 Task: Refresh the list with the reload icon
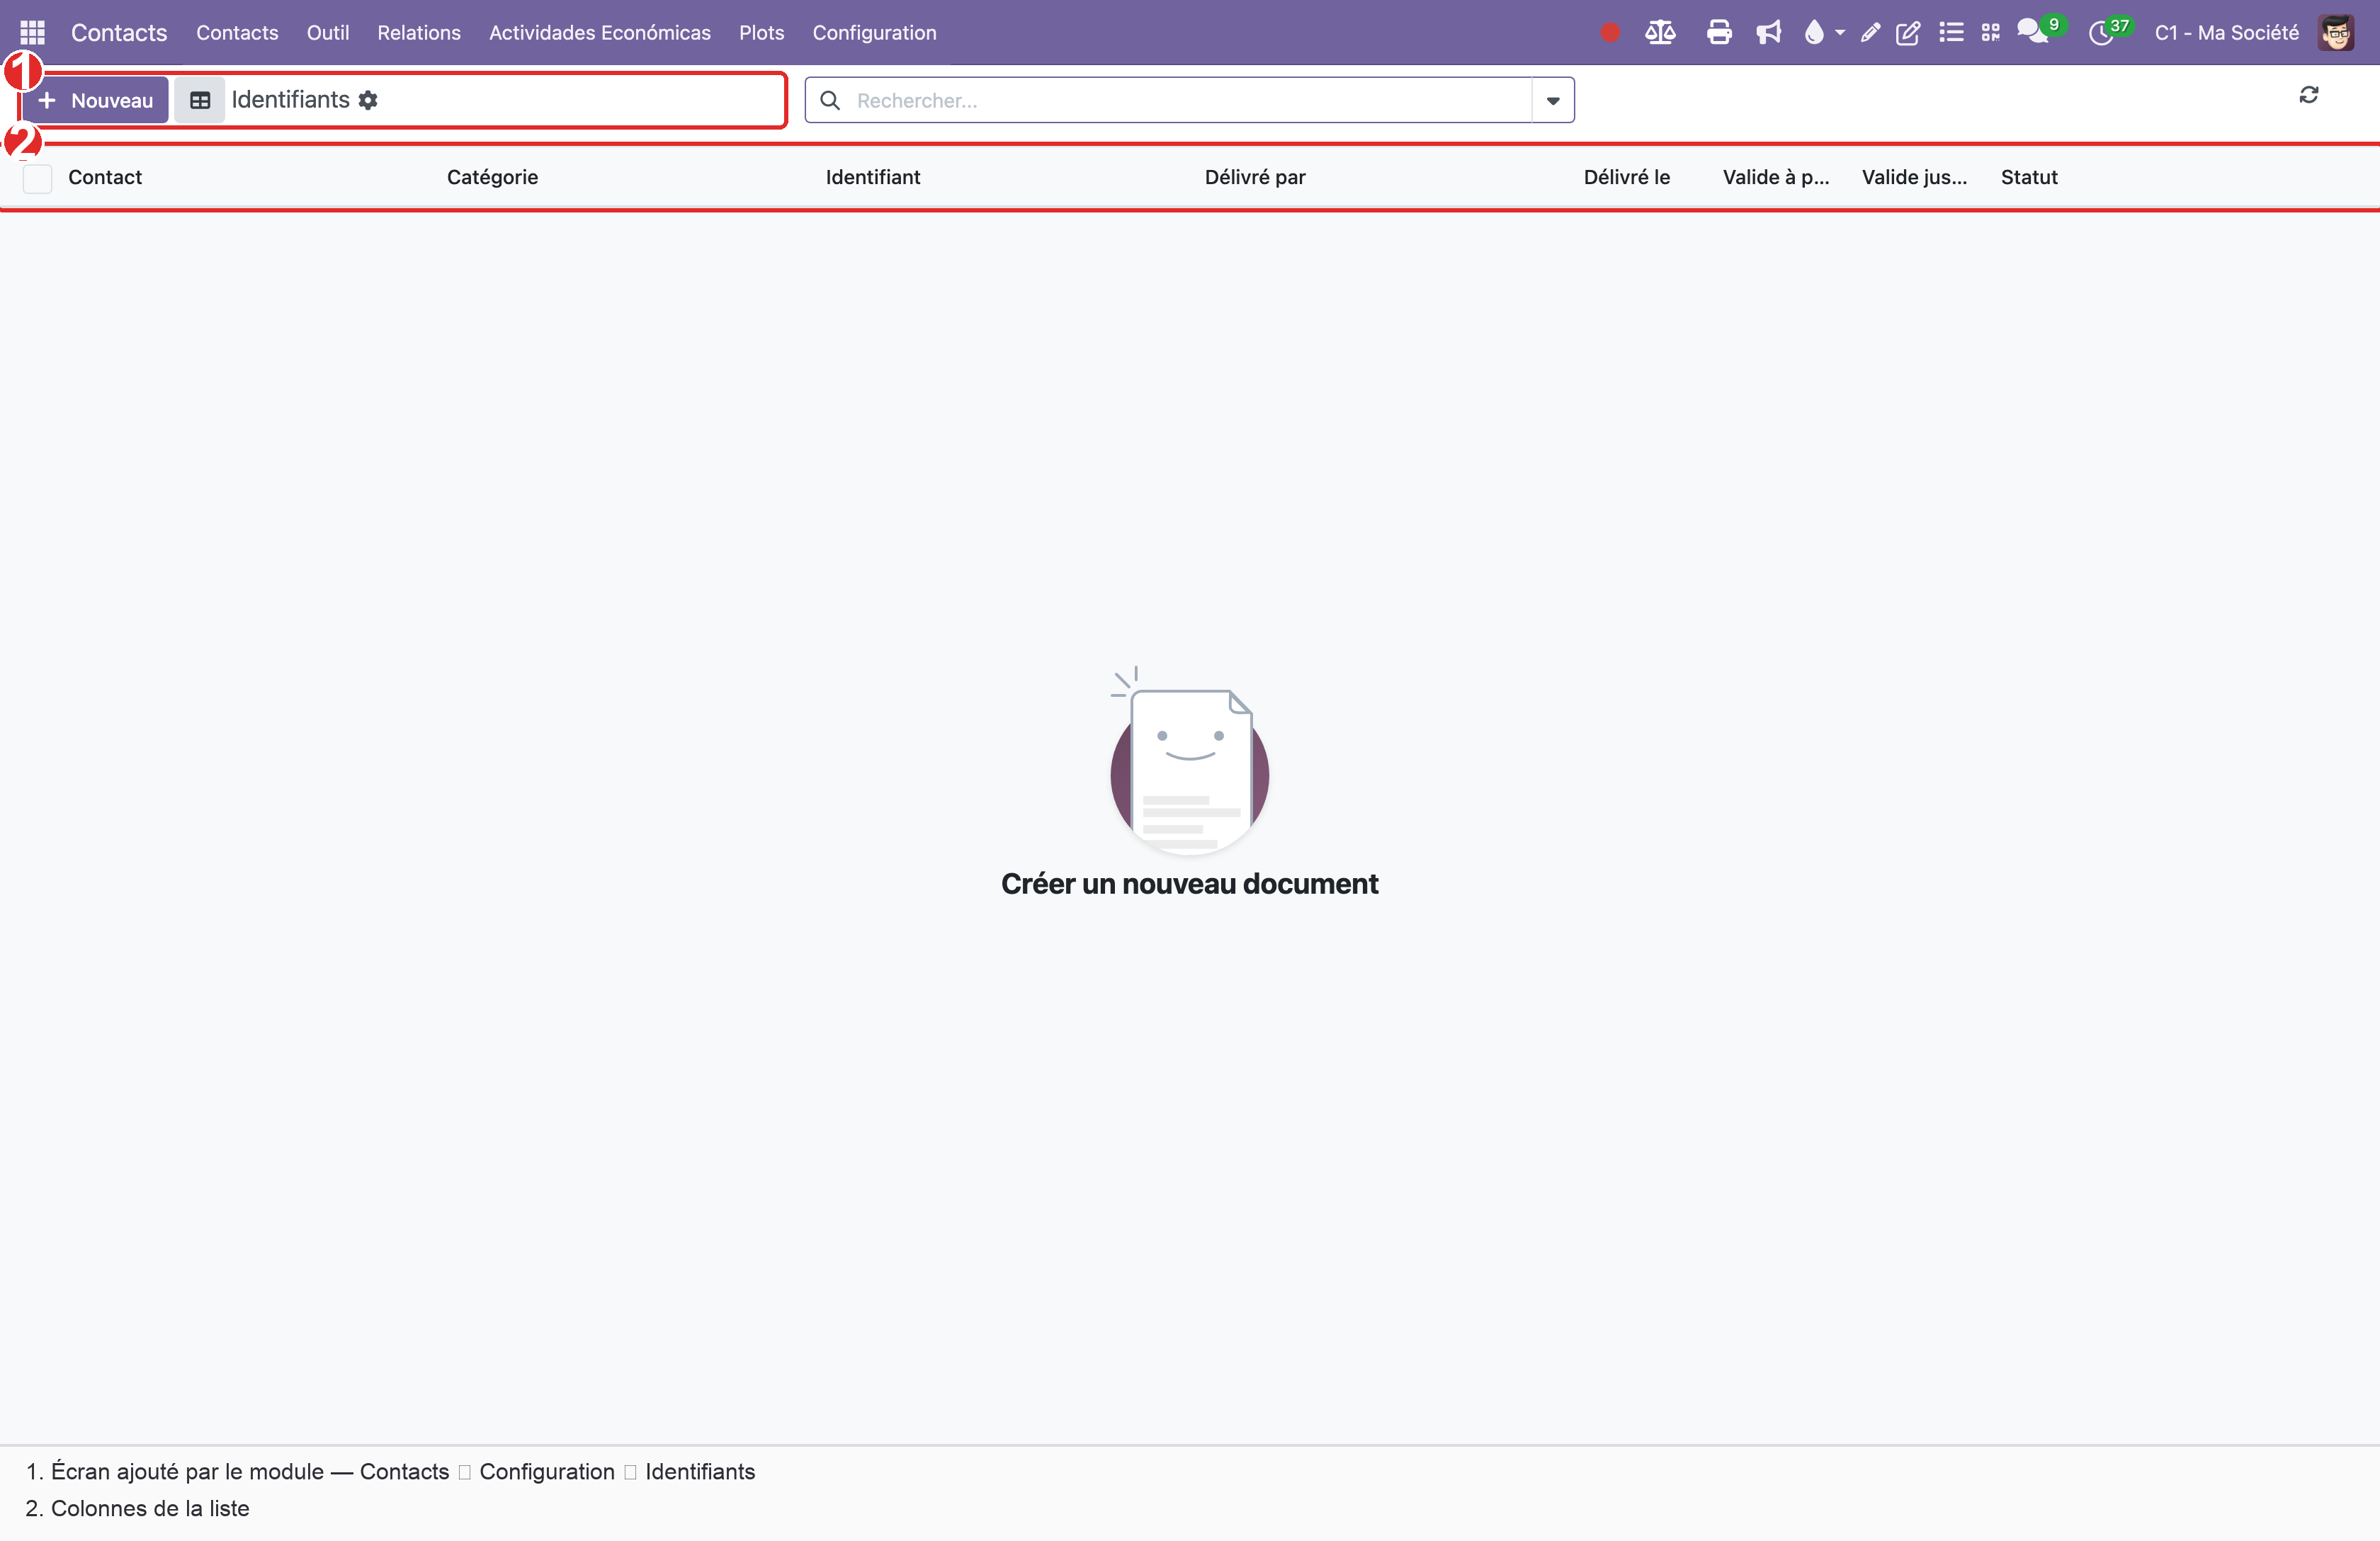2308,95
